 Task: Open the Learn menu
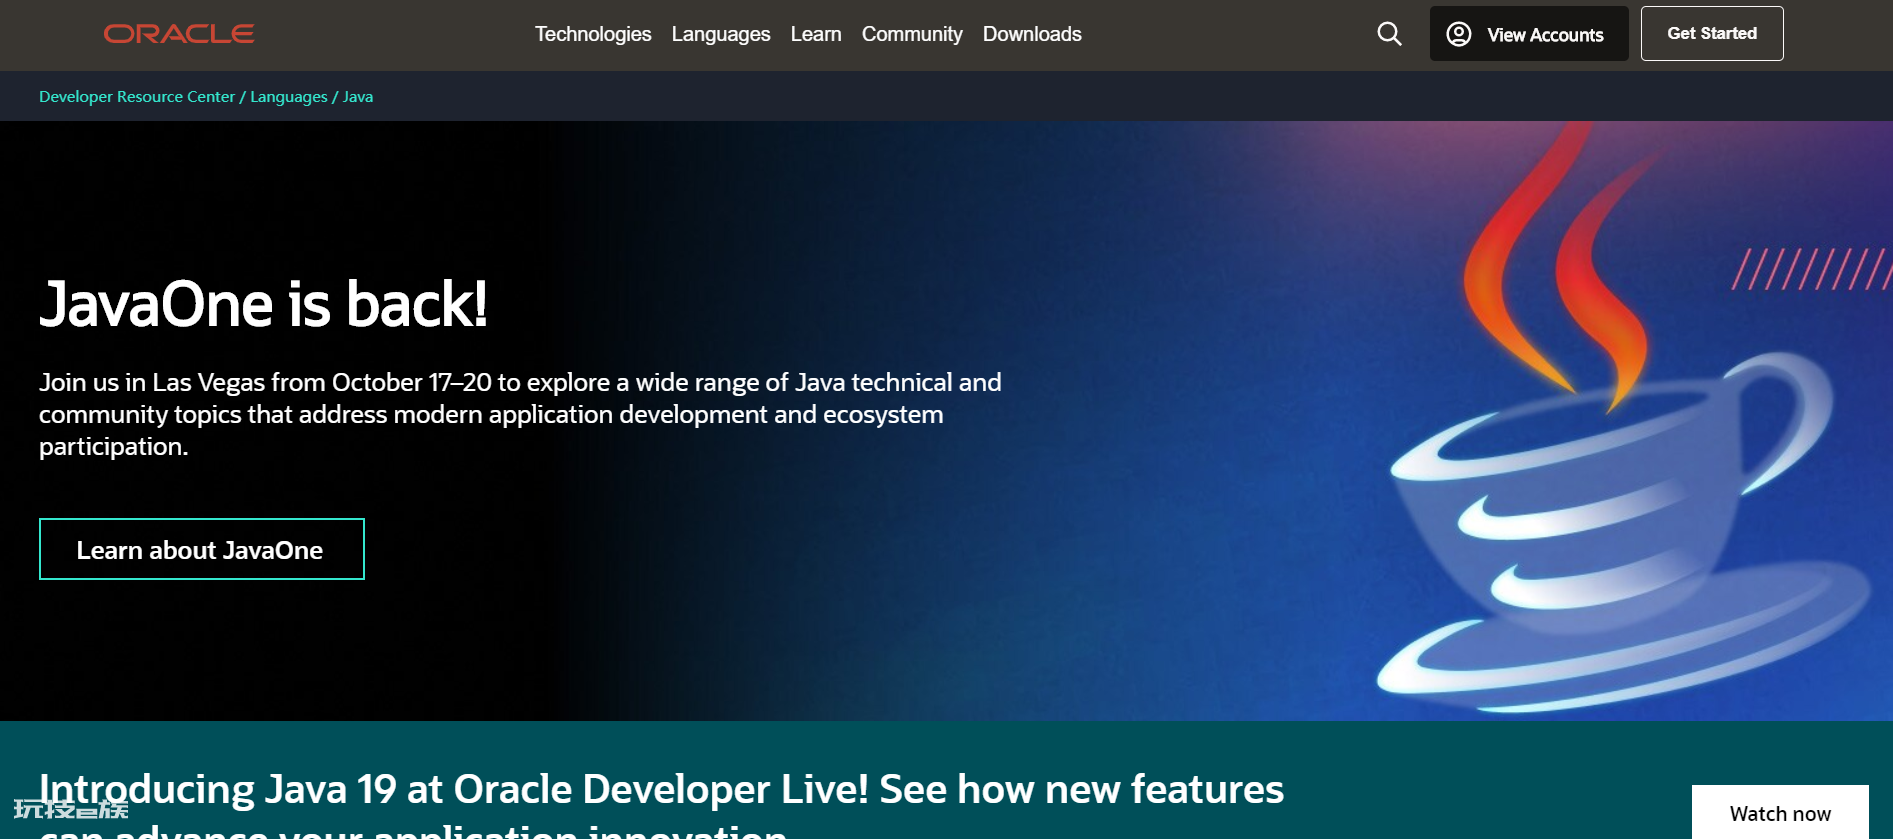click(816, 34)
